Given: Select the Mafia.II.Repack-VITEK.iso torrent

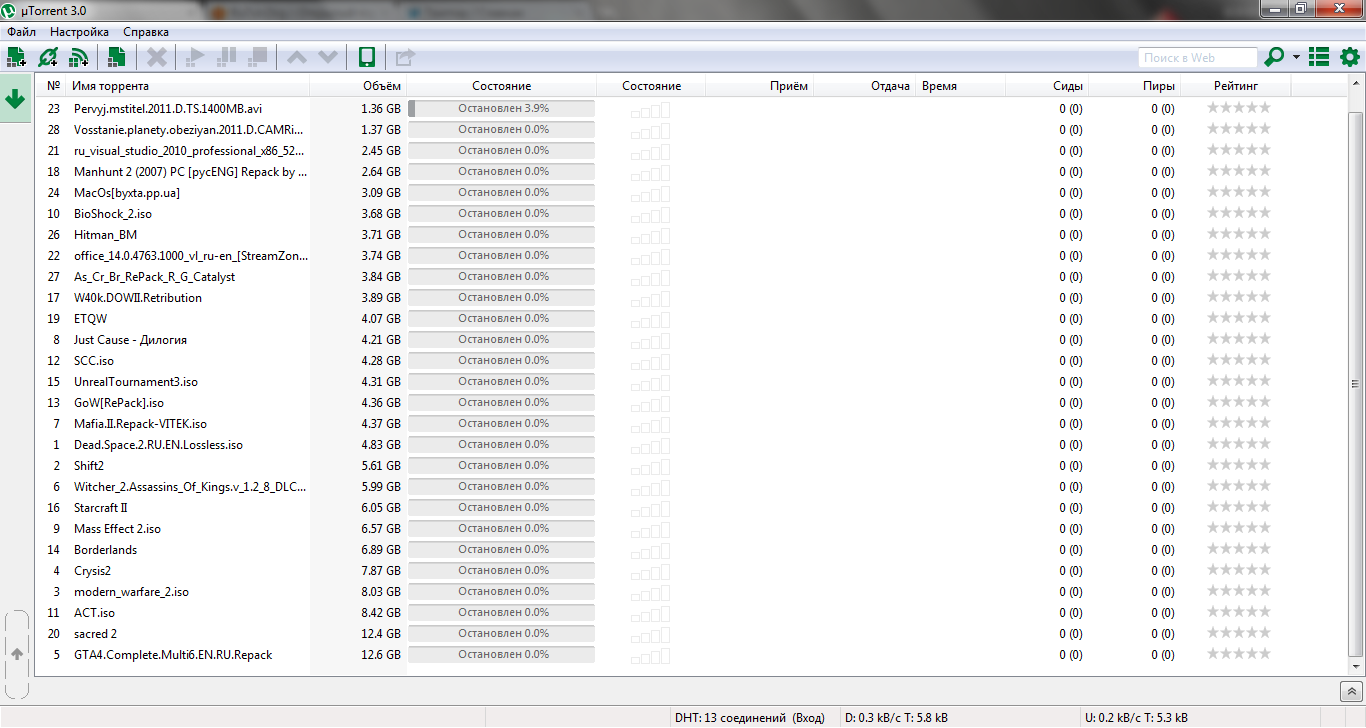Looking at the screenshot, I should tap(140, 423).
